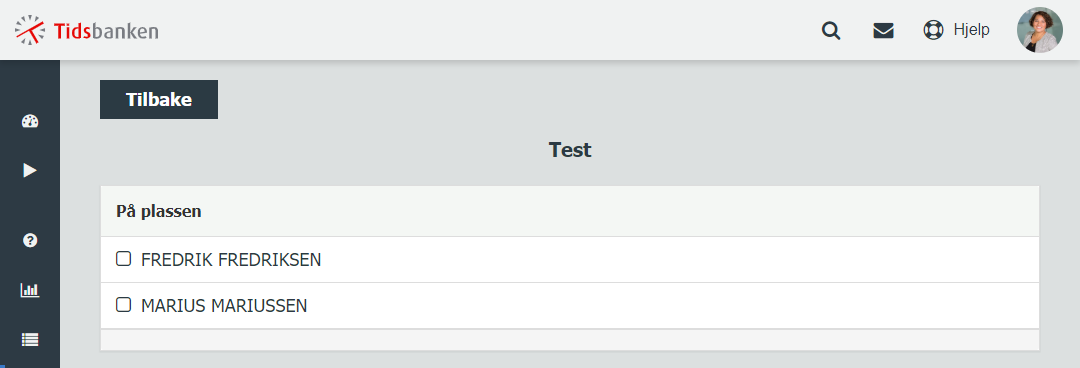Click the Tidsbanken clock emblem
This screenshot has height=368, width=1080.
pos(30,30)
